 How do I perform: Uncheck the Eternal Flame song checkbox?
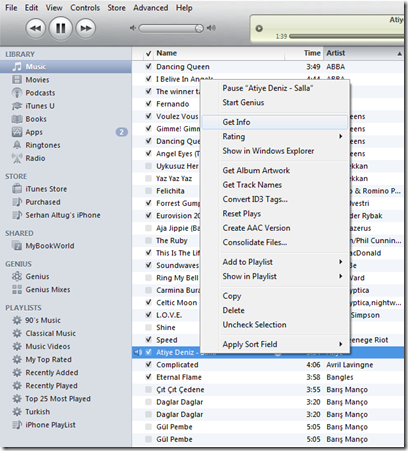point(149,377)
